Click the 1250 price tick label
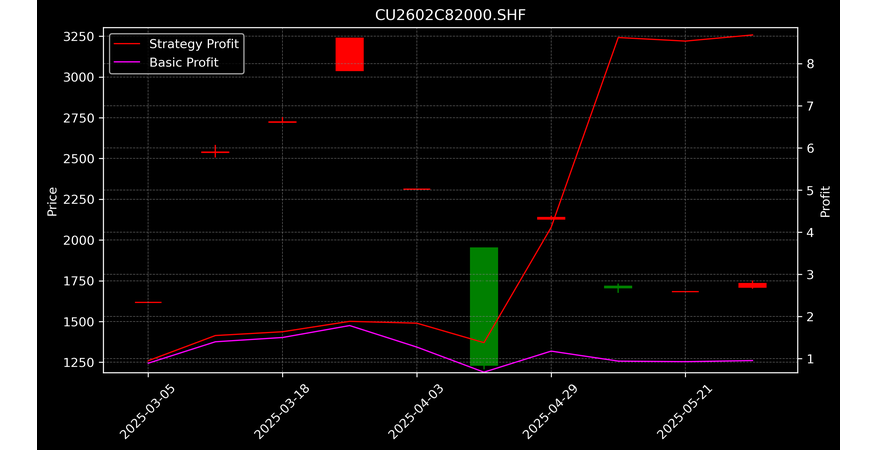878x450 pixels. [x=79, y=363]
